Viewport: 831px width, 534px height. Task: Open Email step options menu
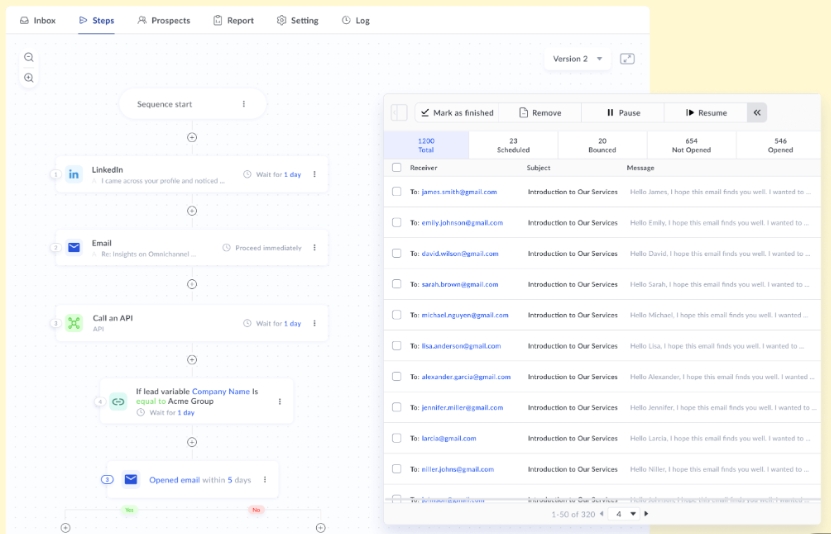[x=314, y=247]
